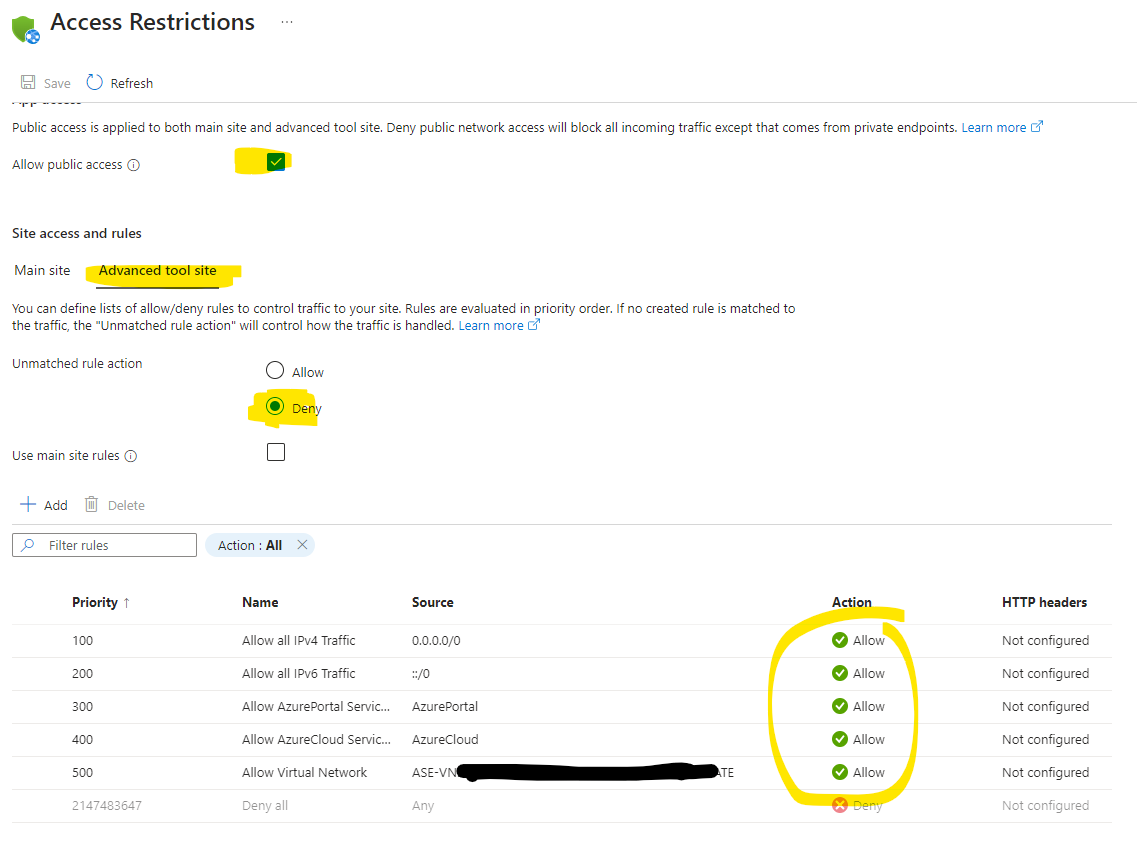
Task: Click the 0.0.0.0/0 source value
Action: [436, 641]
